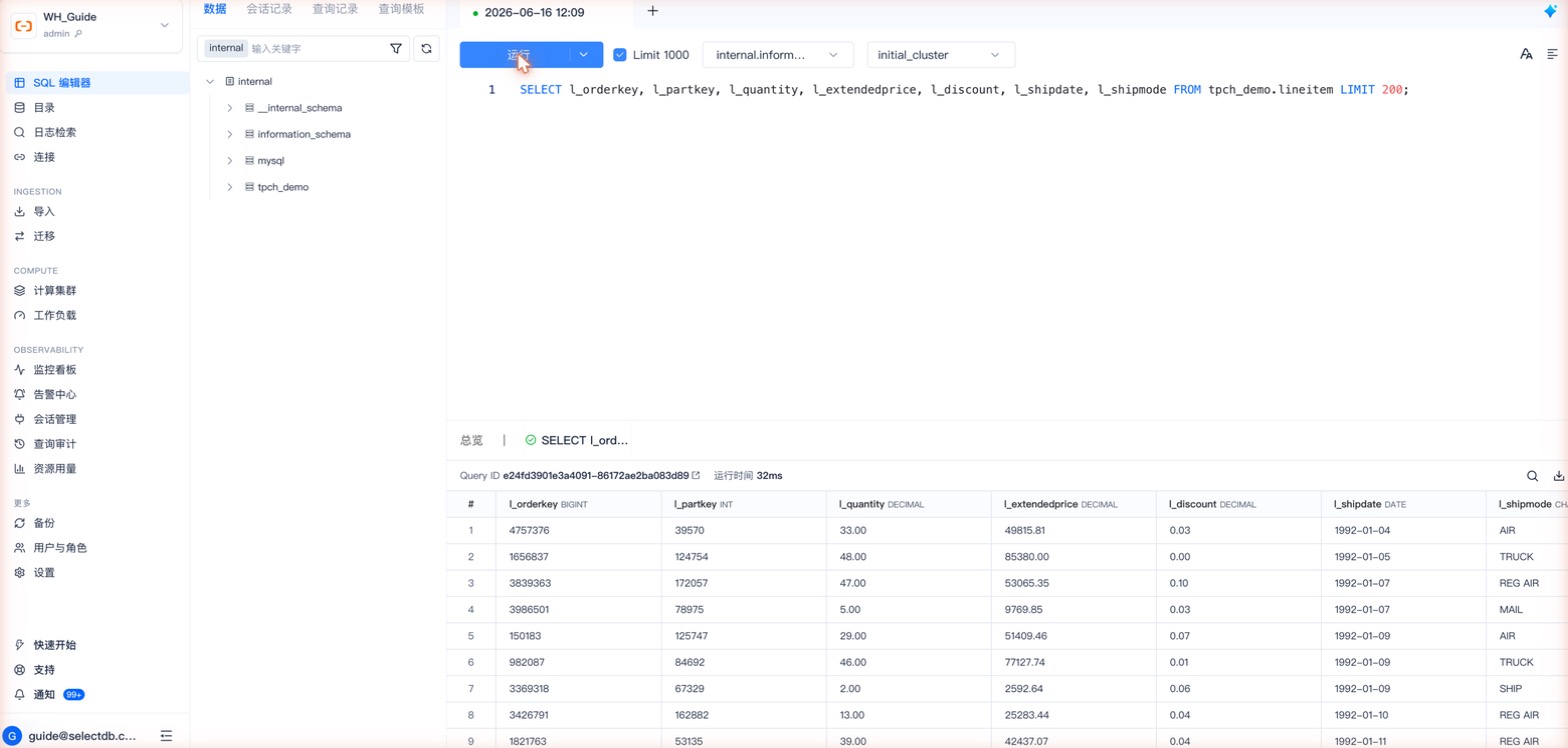
Task: Click the 连接 link icon
Action: 20,157
